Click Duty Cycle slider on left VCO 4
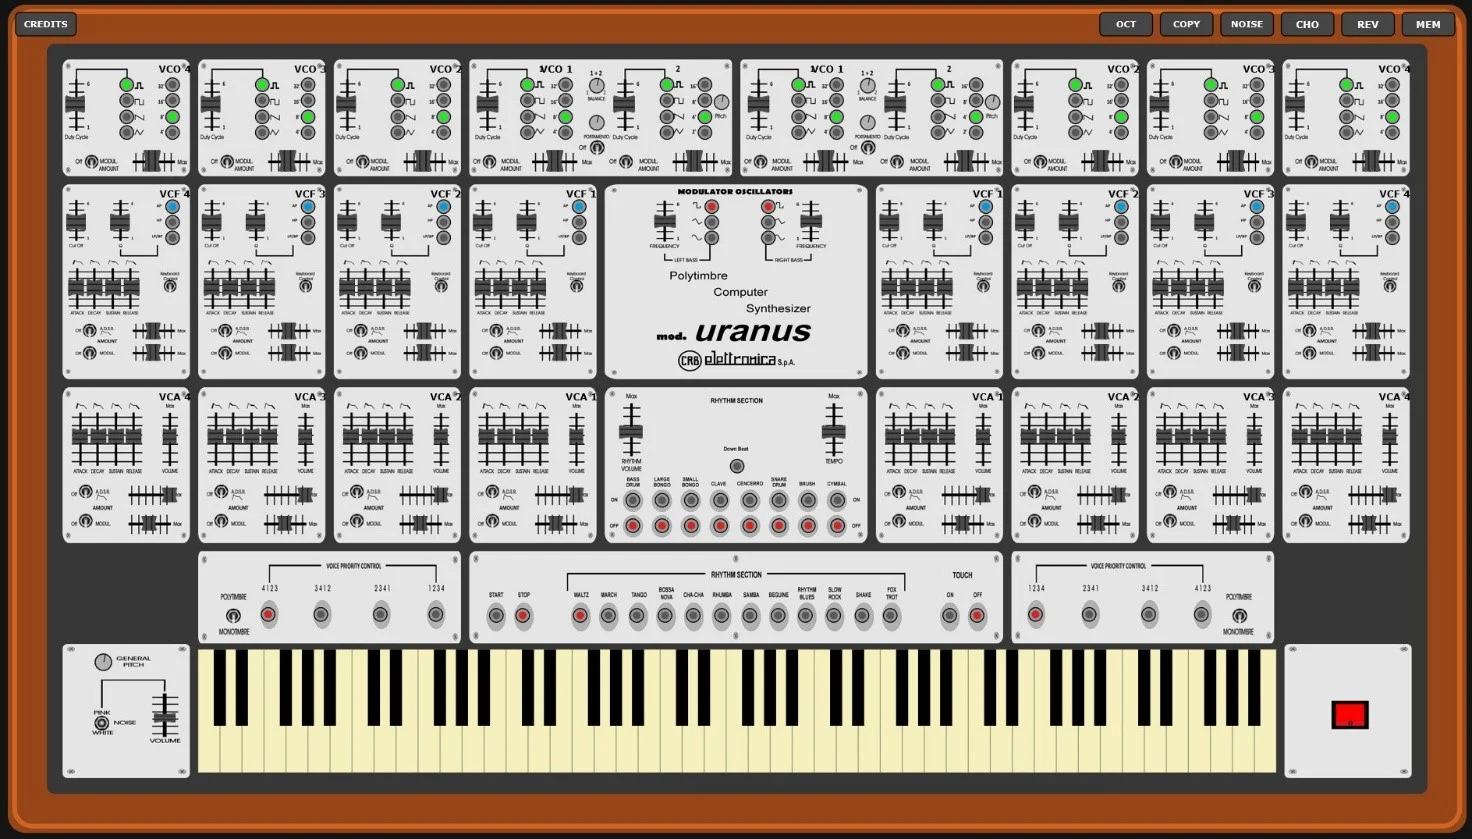 (x=75, y=104)
